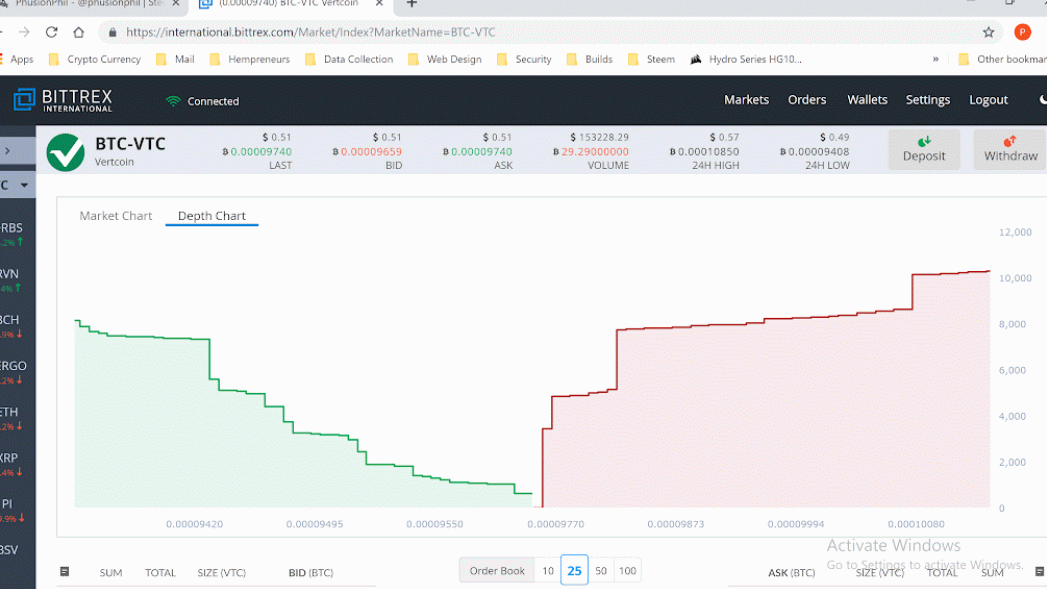
Task: Click the Deposit button
Action: [924, 149]
